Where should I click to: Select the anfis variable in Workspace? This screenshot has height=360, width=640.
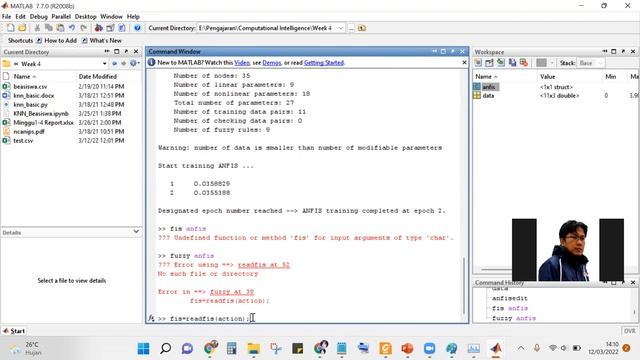click(x=489, y=87)
